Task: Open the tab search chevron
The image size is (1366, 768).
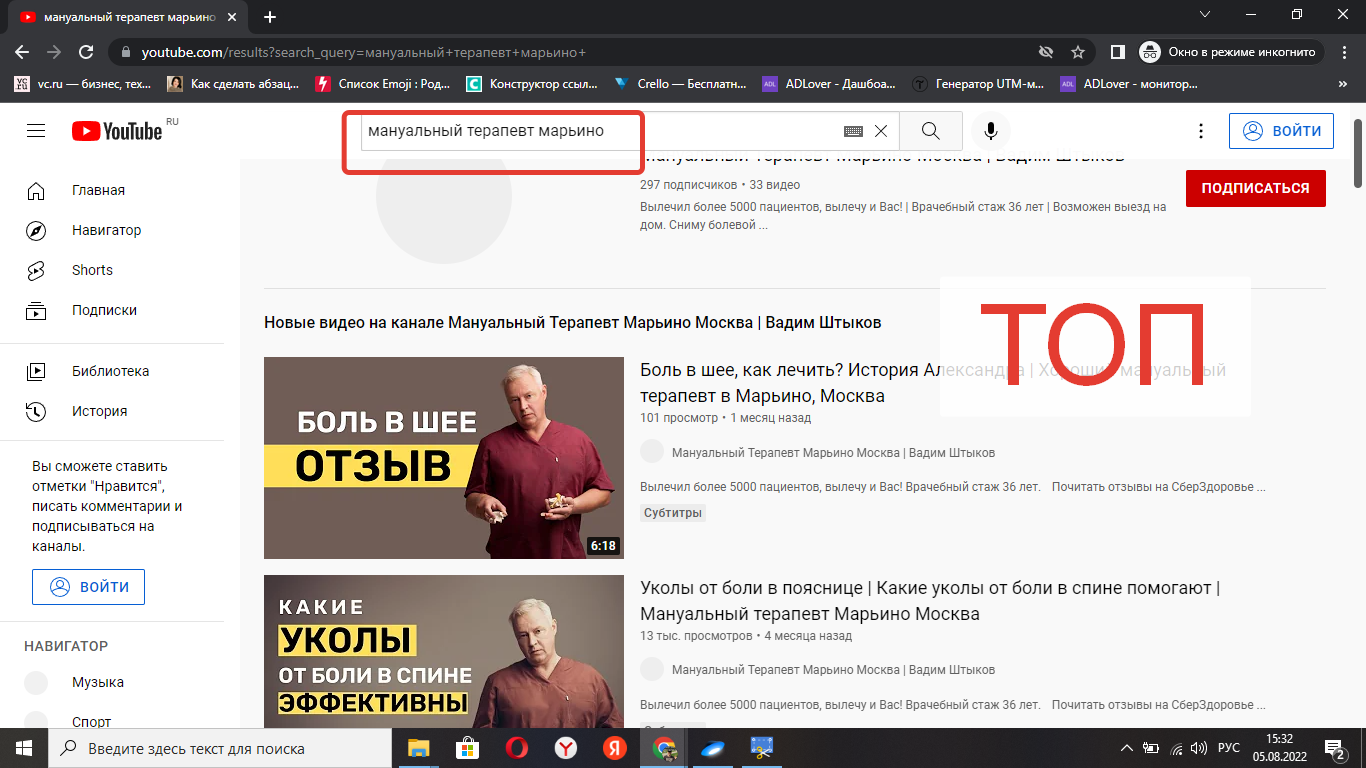Action: [1204, 14]
